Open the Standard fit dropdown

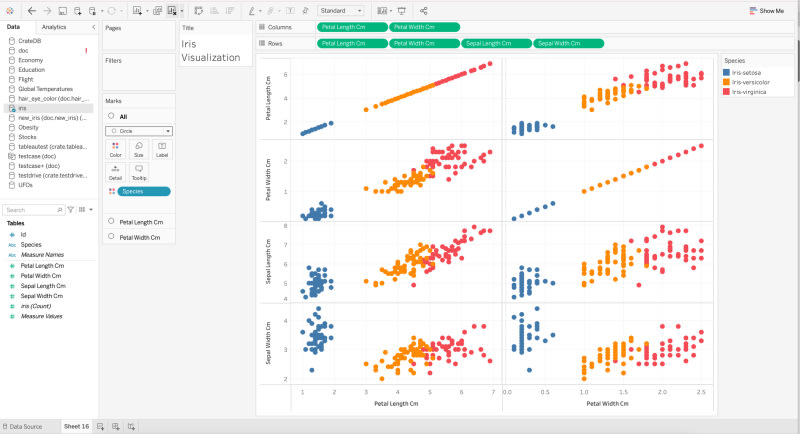tap(341, 11)
